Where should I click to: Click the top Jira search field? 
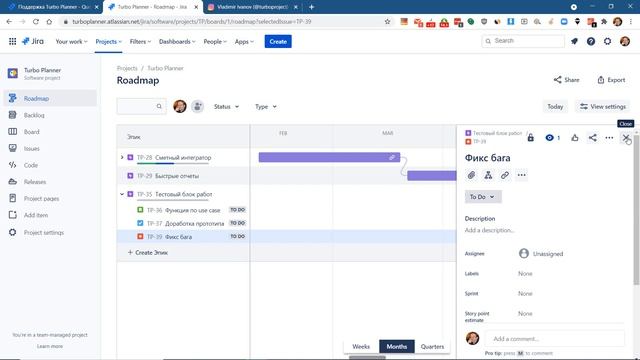point(523,41)
